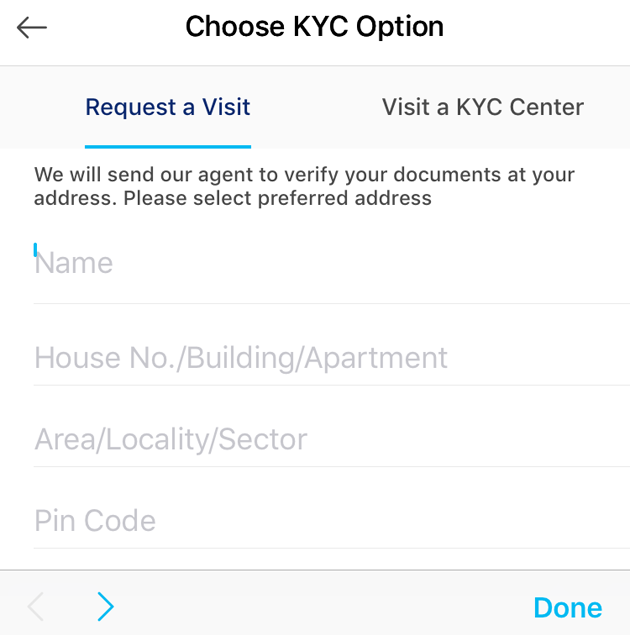This screenshot has width=630, height=635.
Task: Return to previous screen via header arrow
Action: point(32,28)
